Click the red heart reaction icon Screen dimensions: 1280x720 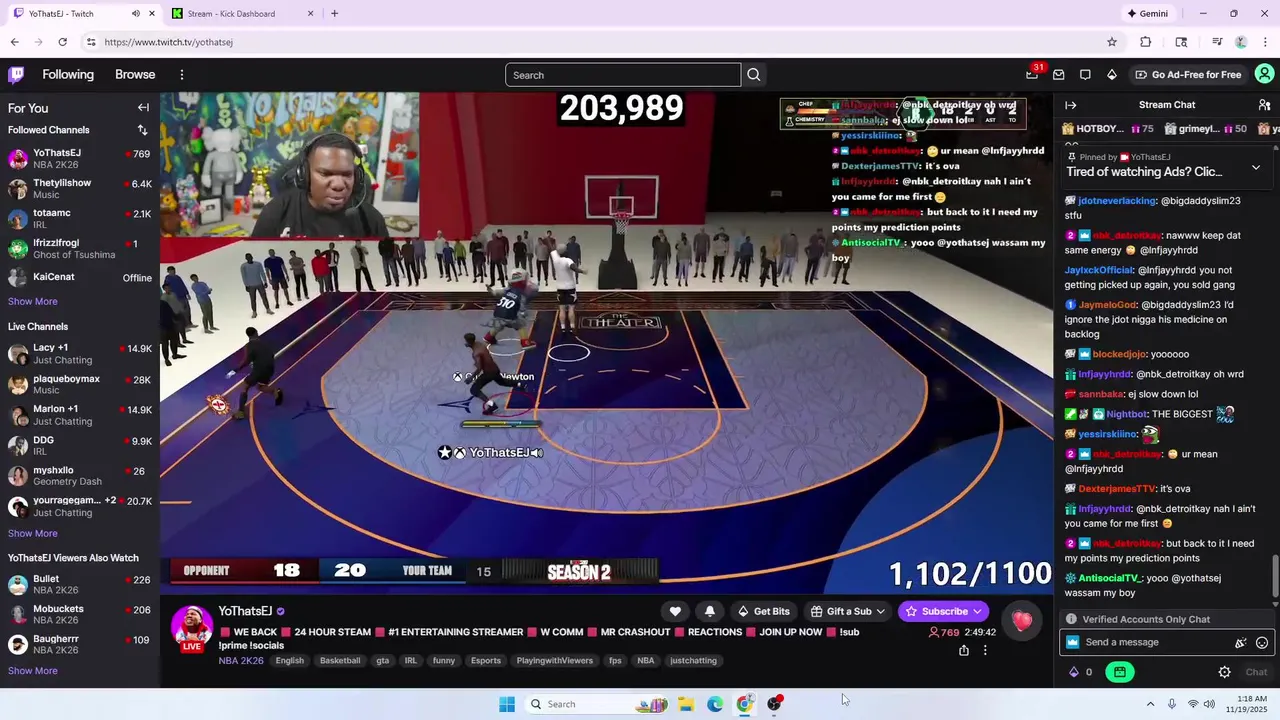pos(1021,621)
